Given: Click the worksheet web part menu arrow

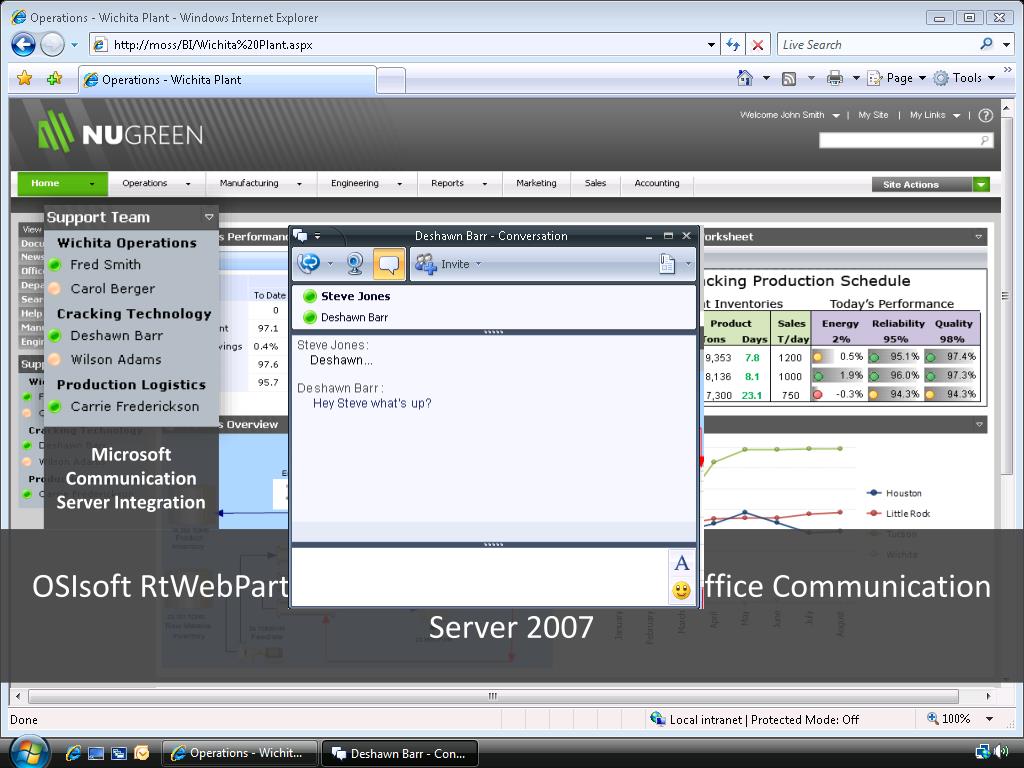Looking at the screenshot, I should 978,236.
